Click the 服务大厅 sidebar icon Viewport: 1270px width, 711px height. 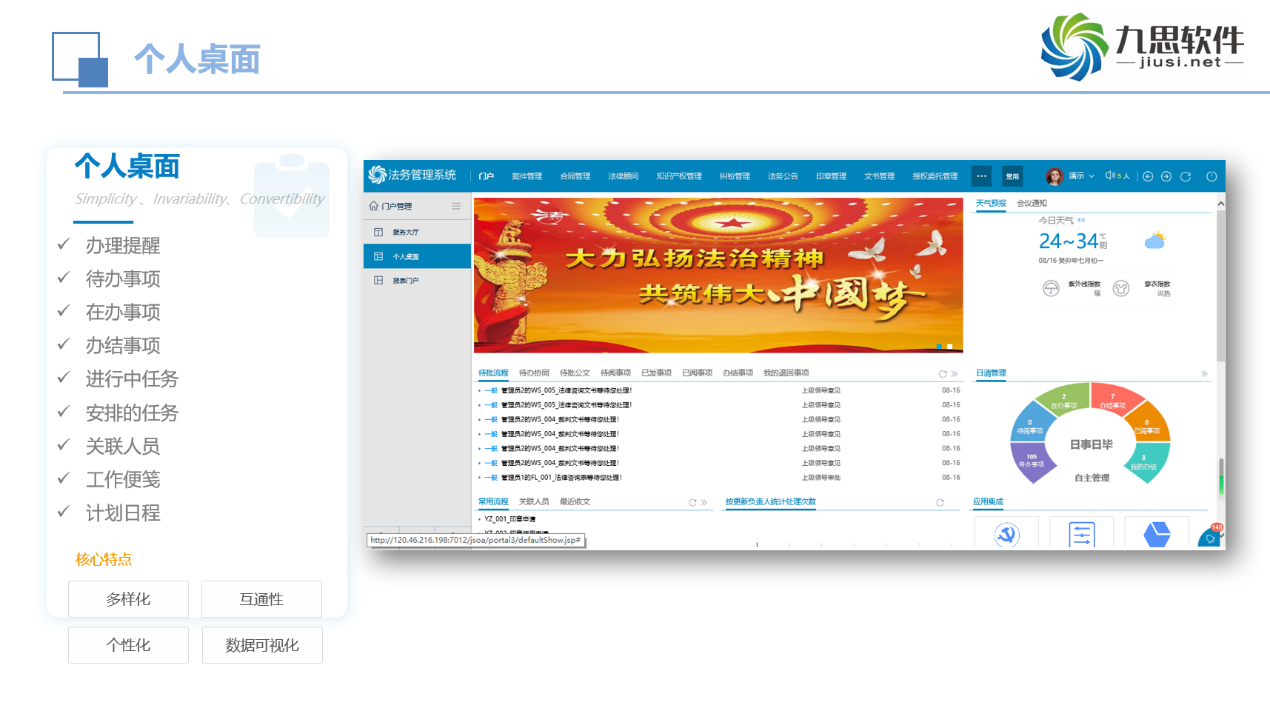[378, 232]
